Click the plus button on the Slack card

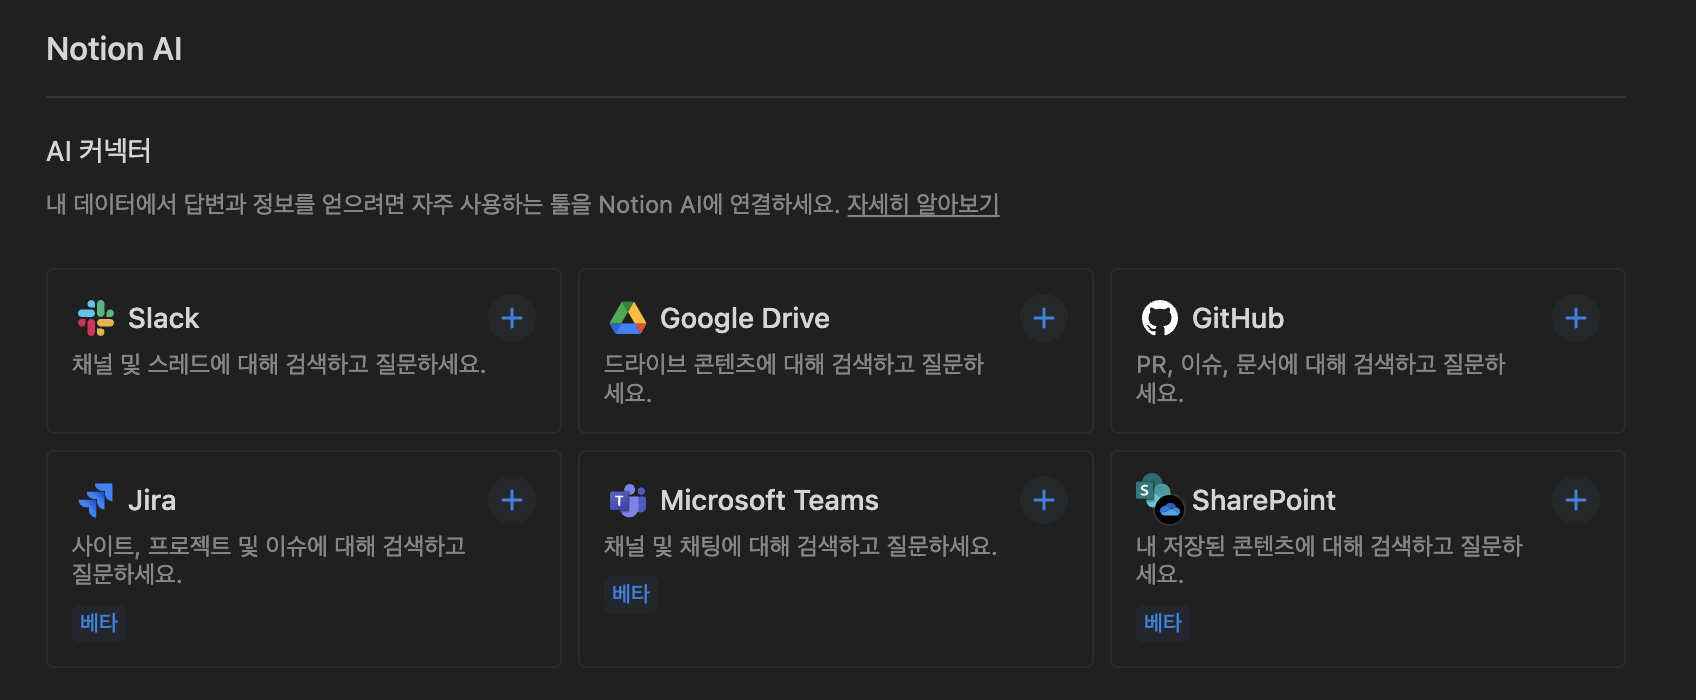coord(512,318)
